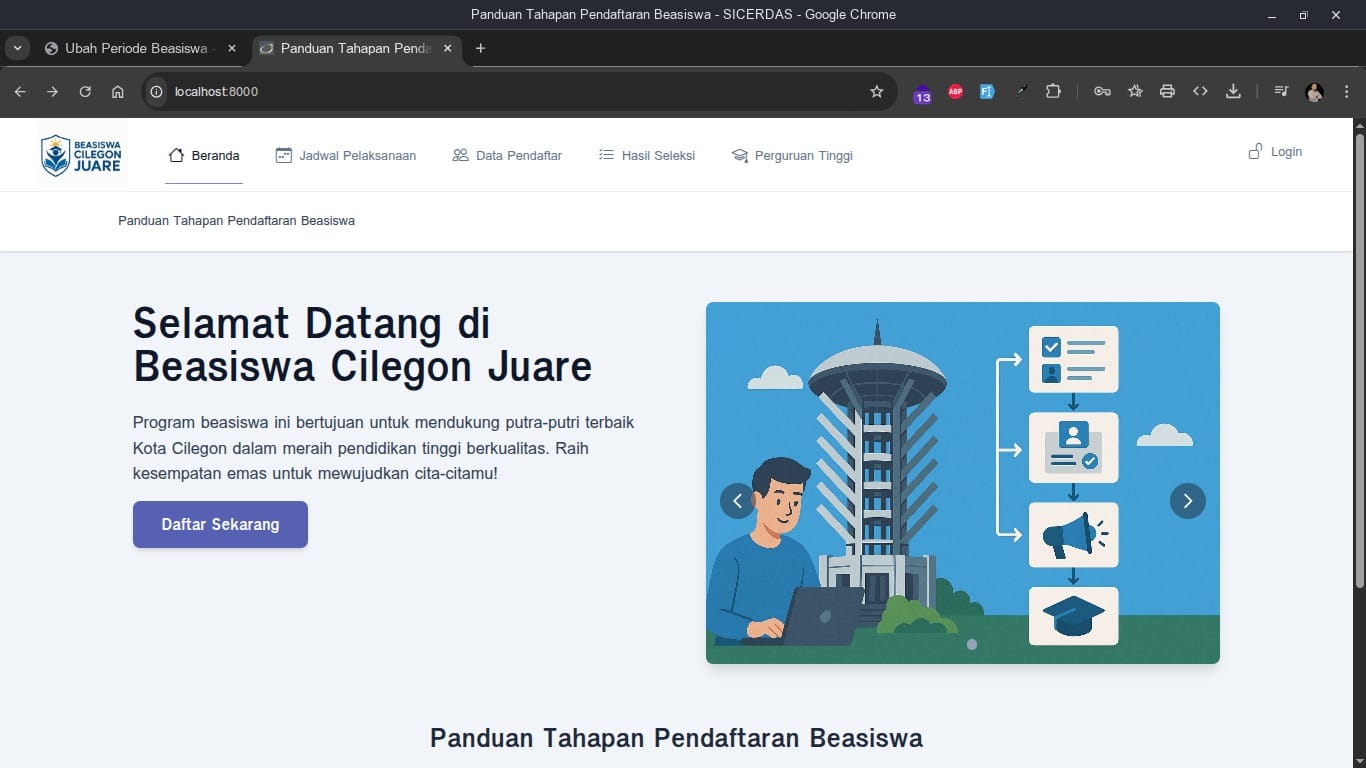1366x768 pixels.
Task: Open the Perguruan Tinggi menu
Action: coord(792,155)
